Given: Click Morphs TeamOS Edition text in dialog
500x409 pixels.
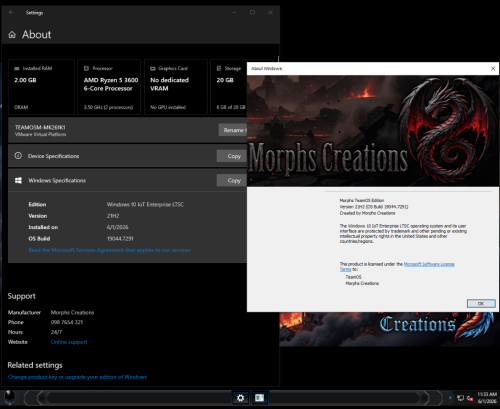Looking at the screenshot, I should [362, 200].
